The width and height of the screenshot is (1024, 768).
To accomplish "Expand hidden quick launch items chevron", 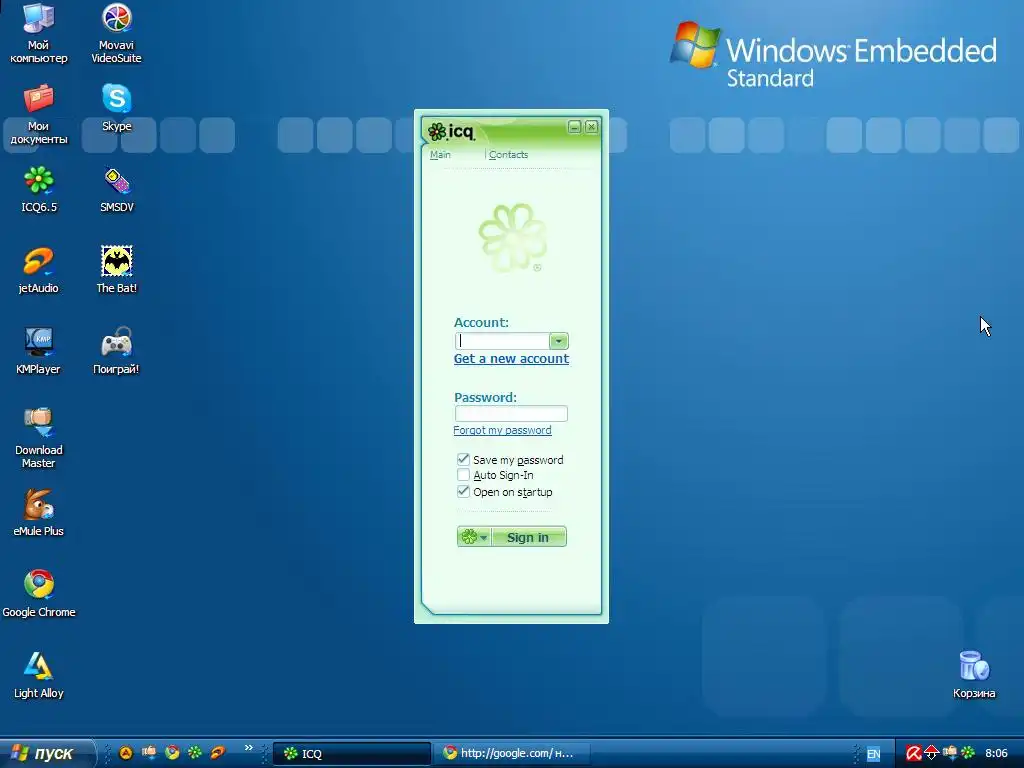I will point(248,748).
